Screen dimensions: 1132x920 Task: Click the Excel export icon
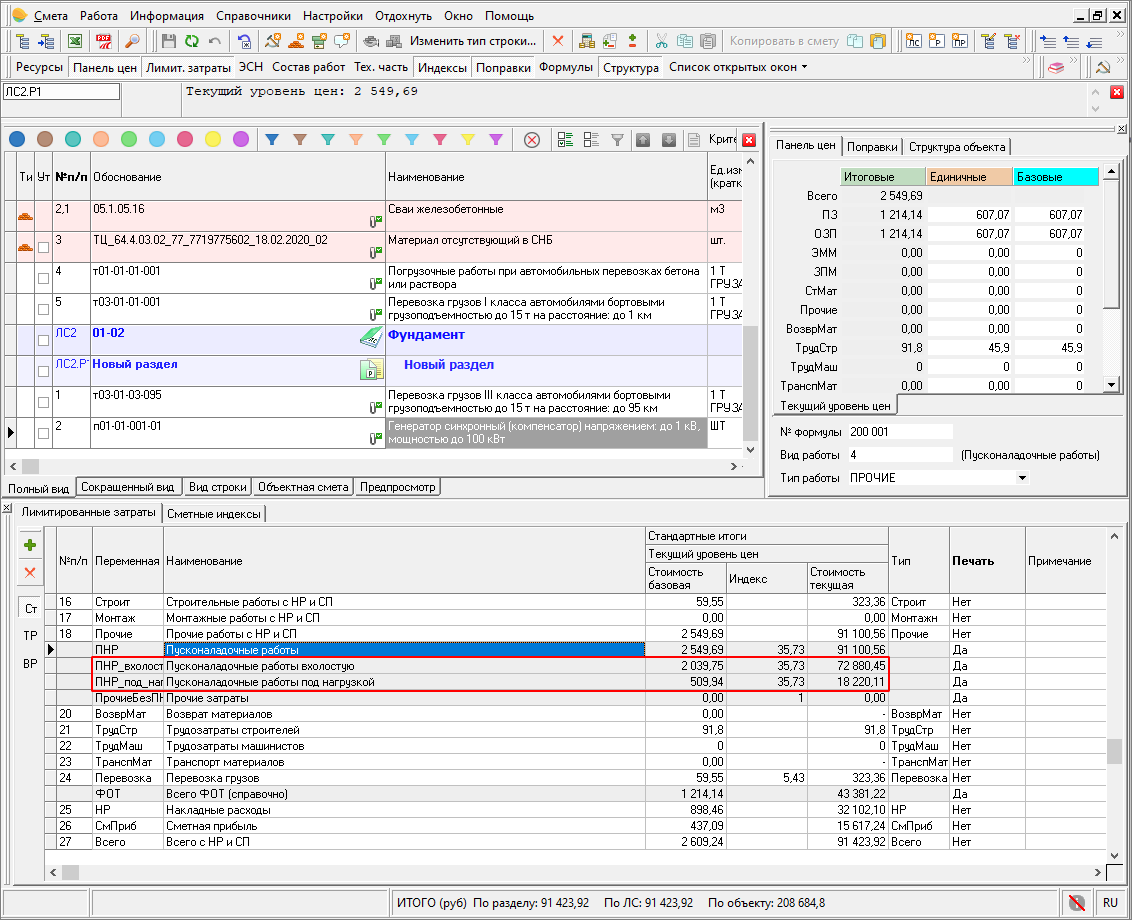tap(75, 41)
